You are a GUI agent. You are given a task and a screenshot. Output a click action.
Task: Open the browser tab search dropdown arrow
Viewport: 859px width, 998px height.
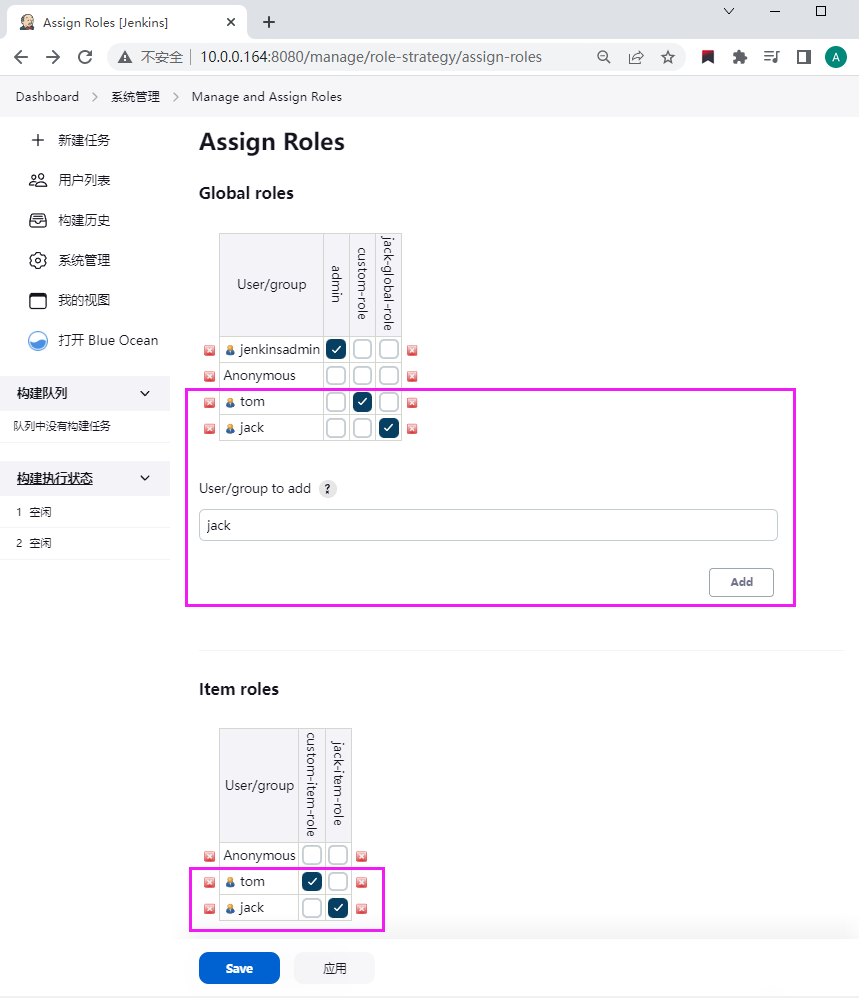(729, 11)
